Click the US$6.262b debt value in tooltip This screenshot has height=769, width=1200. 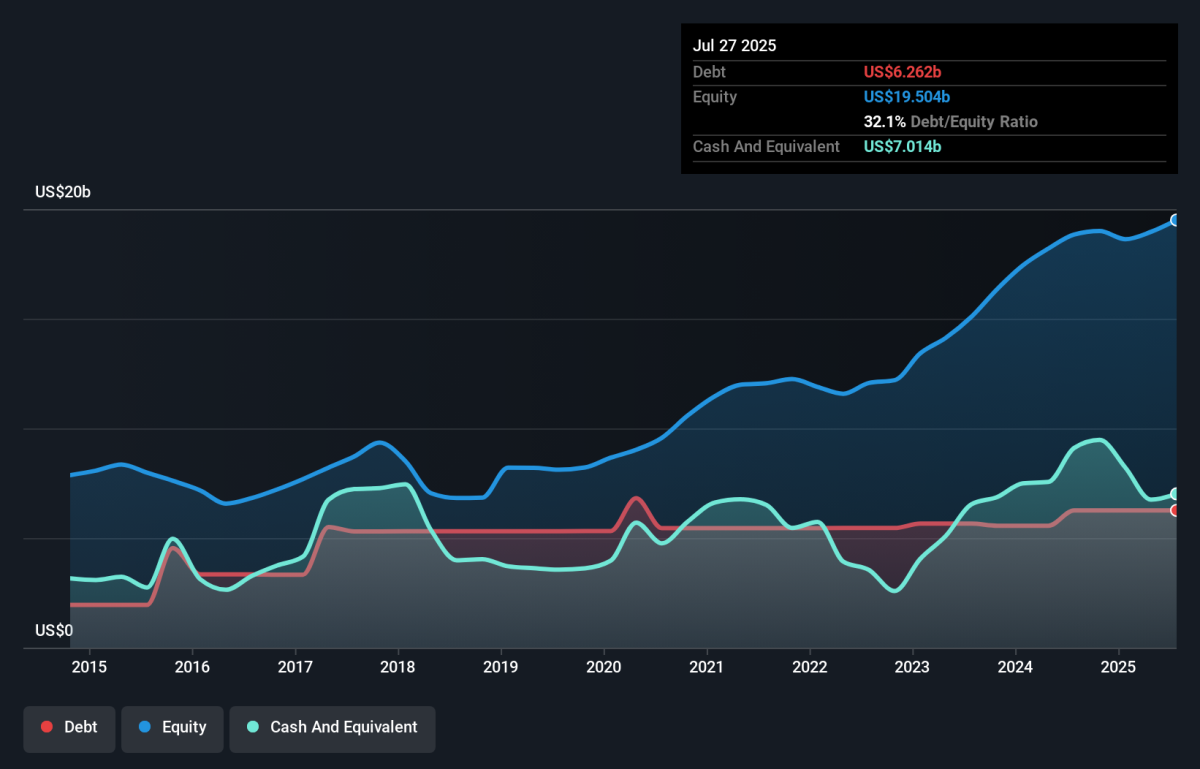click(902, 72)
